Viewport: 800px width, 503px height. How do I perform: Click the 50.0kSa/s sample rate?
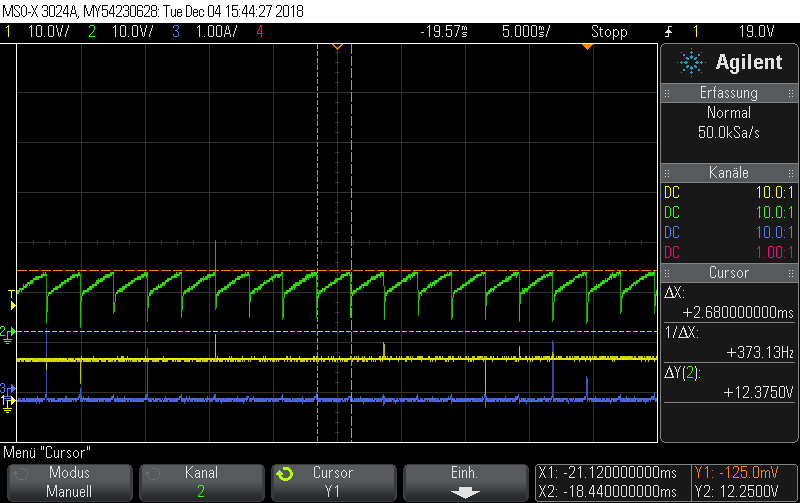(729, 133)
